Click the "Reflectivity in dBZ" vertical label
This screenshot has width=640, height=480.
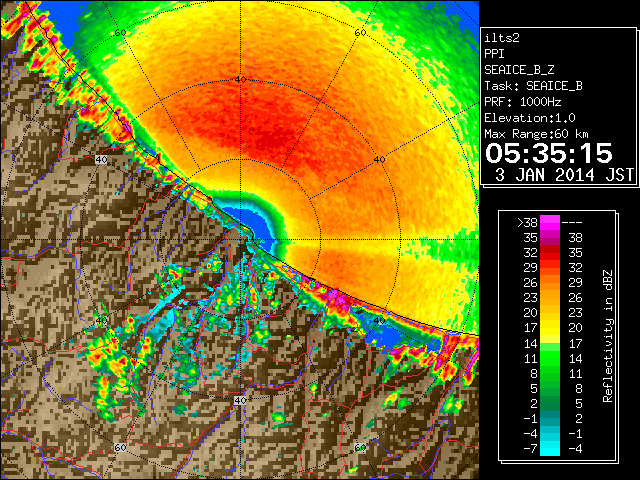click(x=607, y=336)
